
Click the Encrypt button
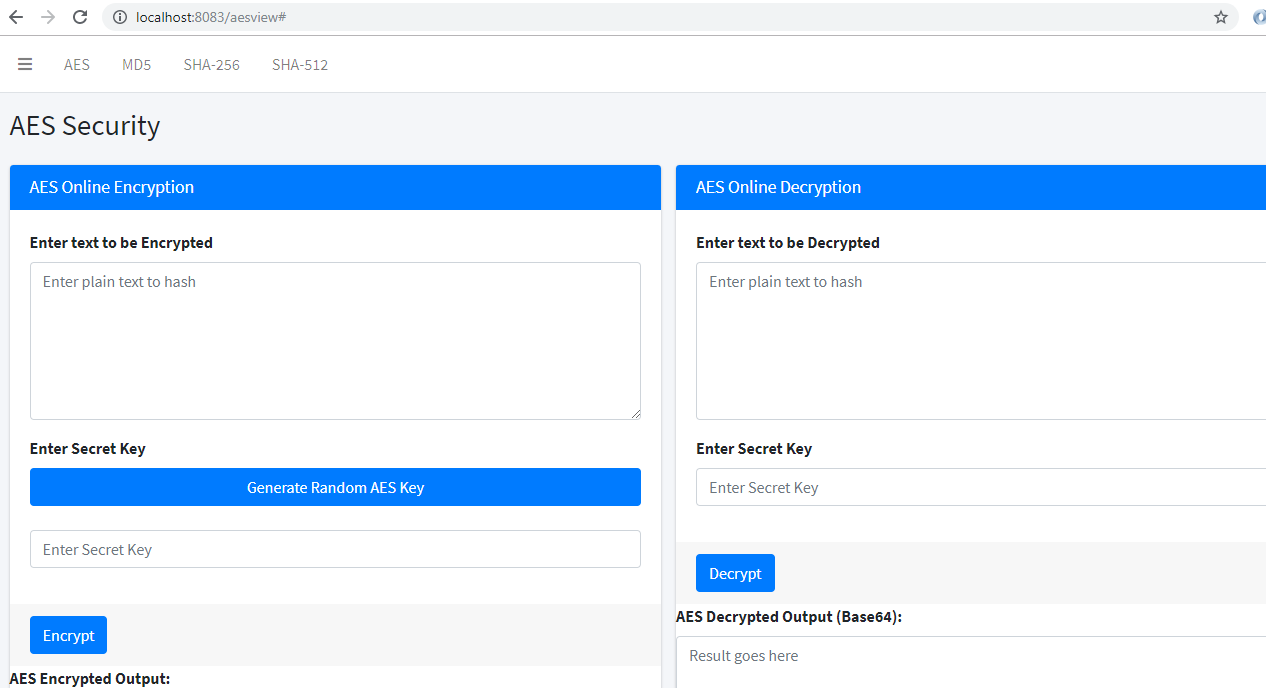point(68,634)
